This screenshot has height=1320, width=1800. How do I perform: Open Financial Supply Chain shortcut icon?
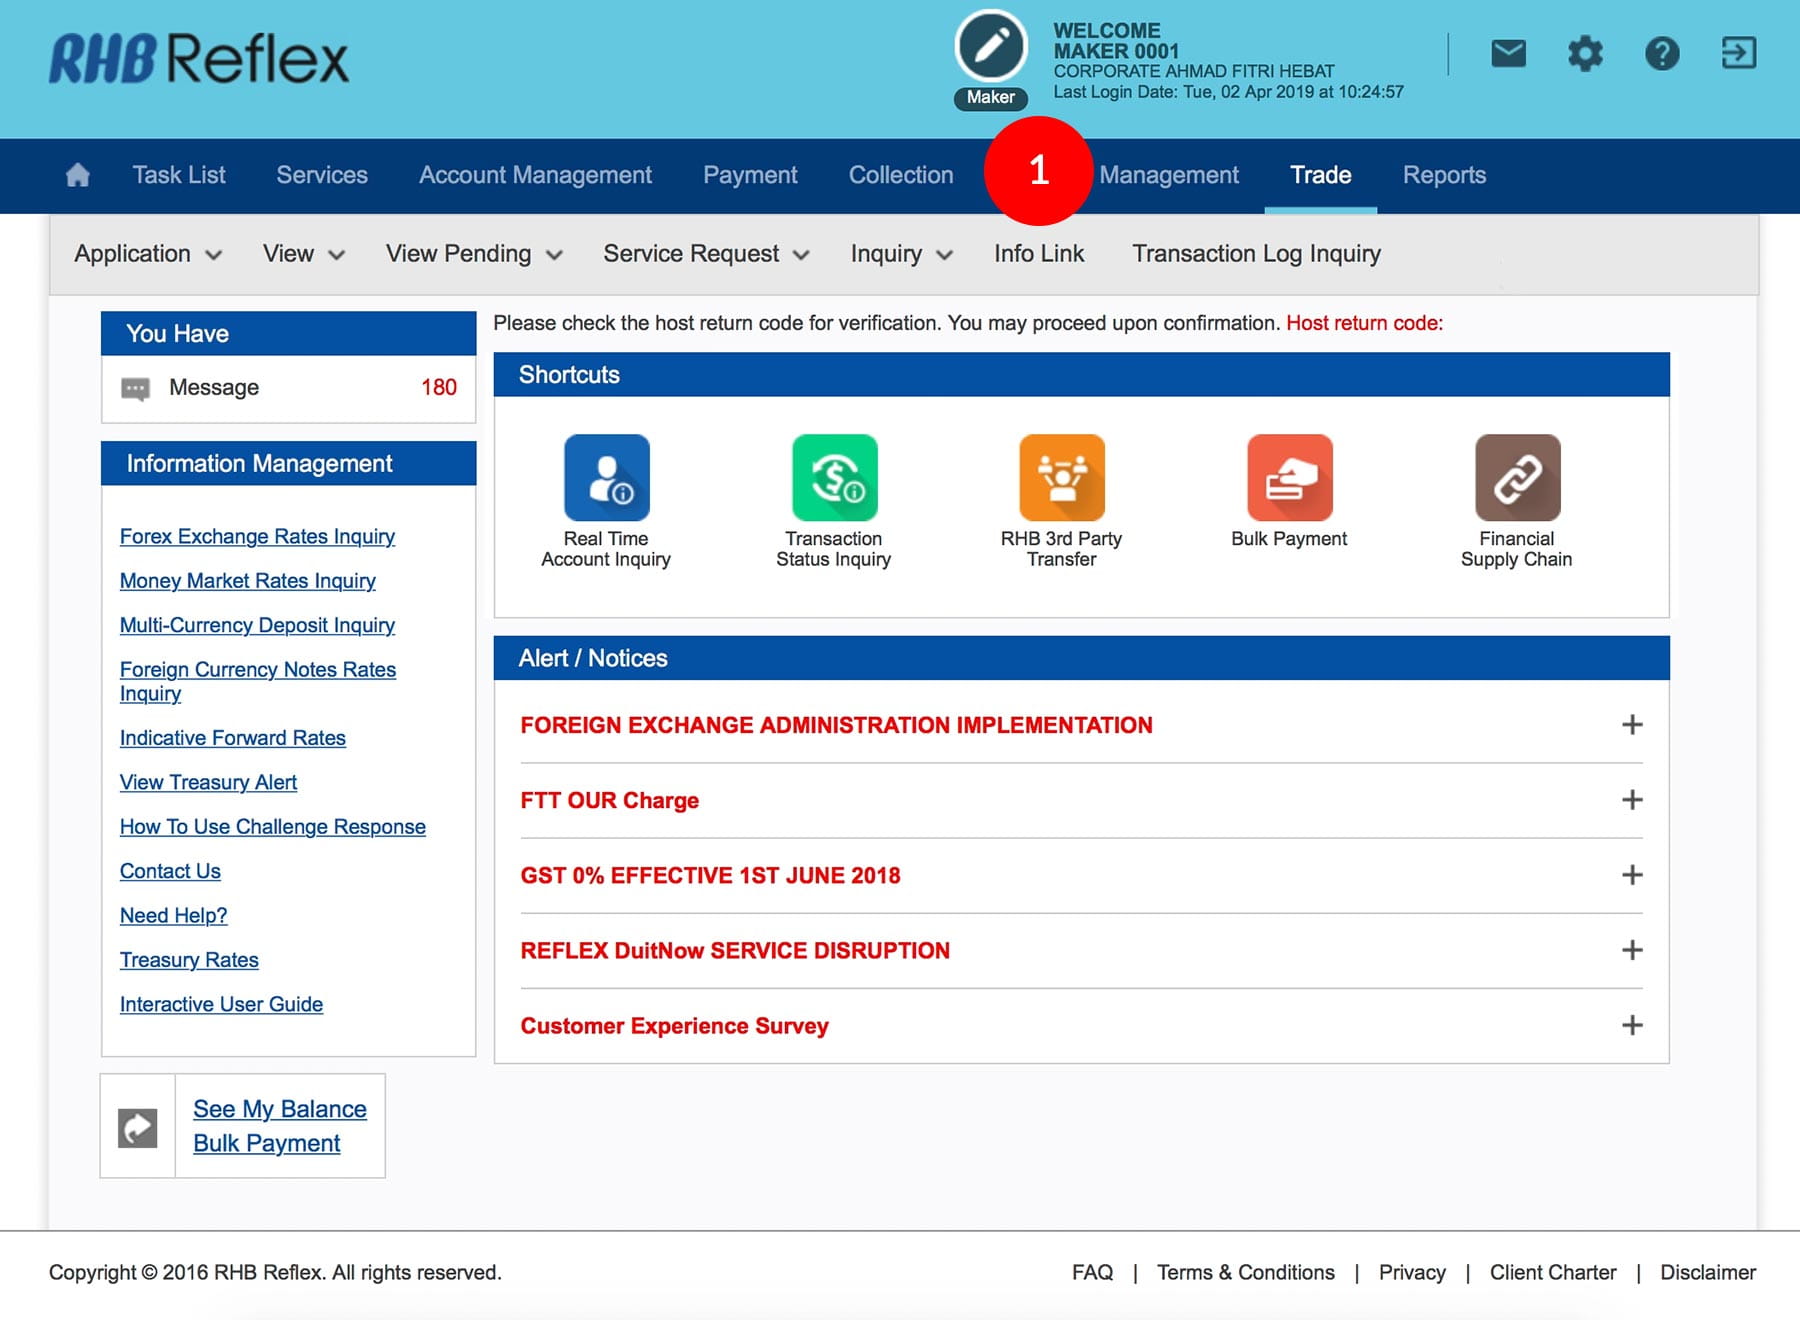1517,477
